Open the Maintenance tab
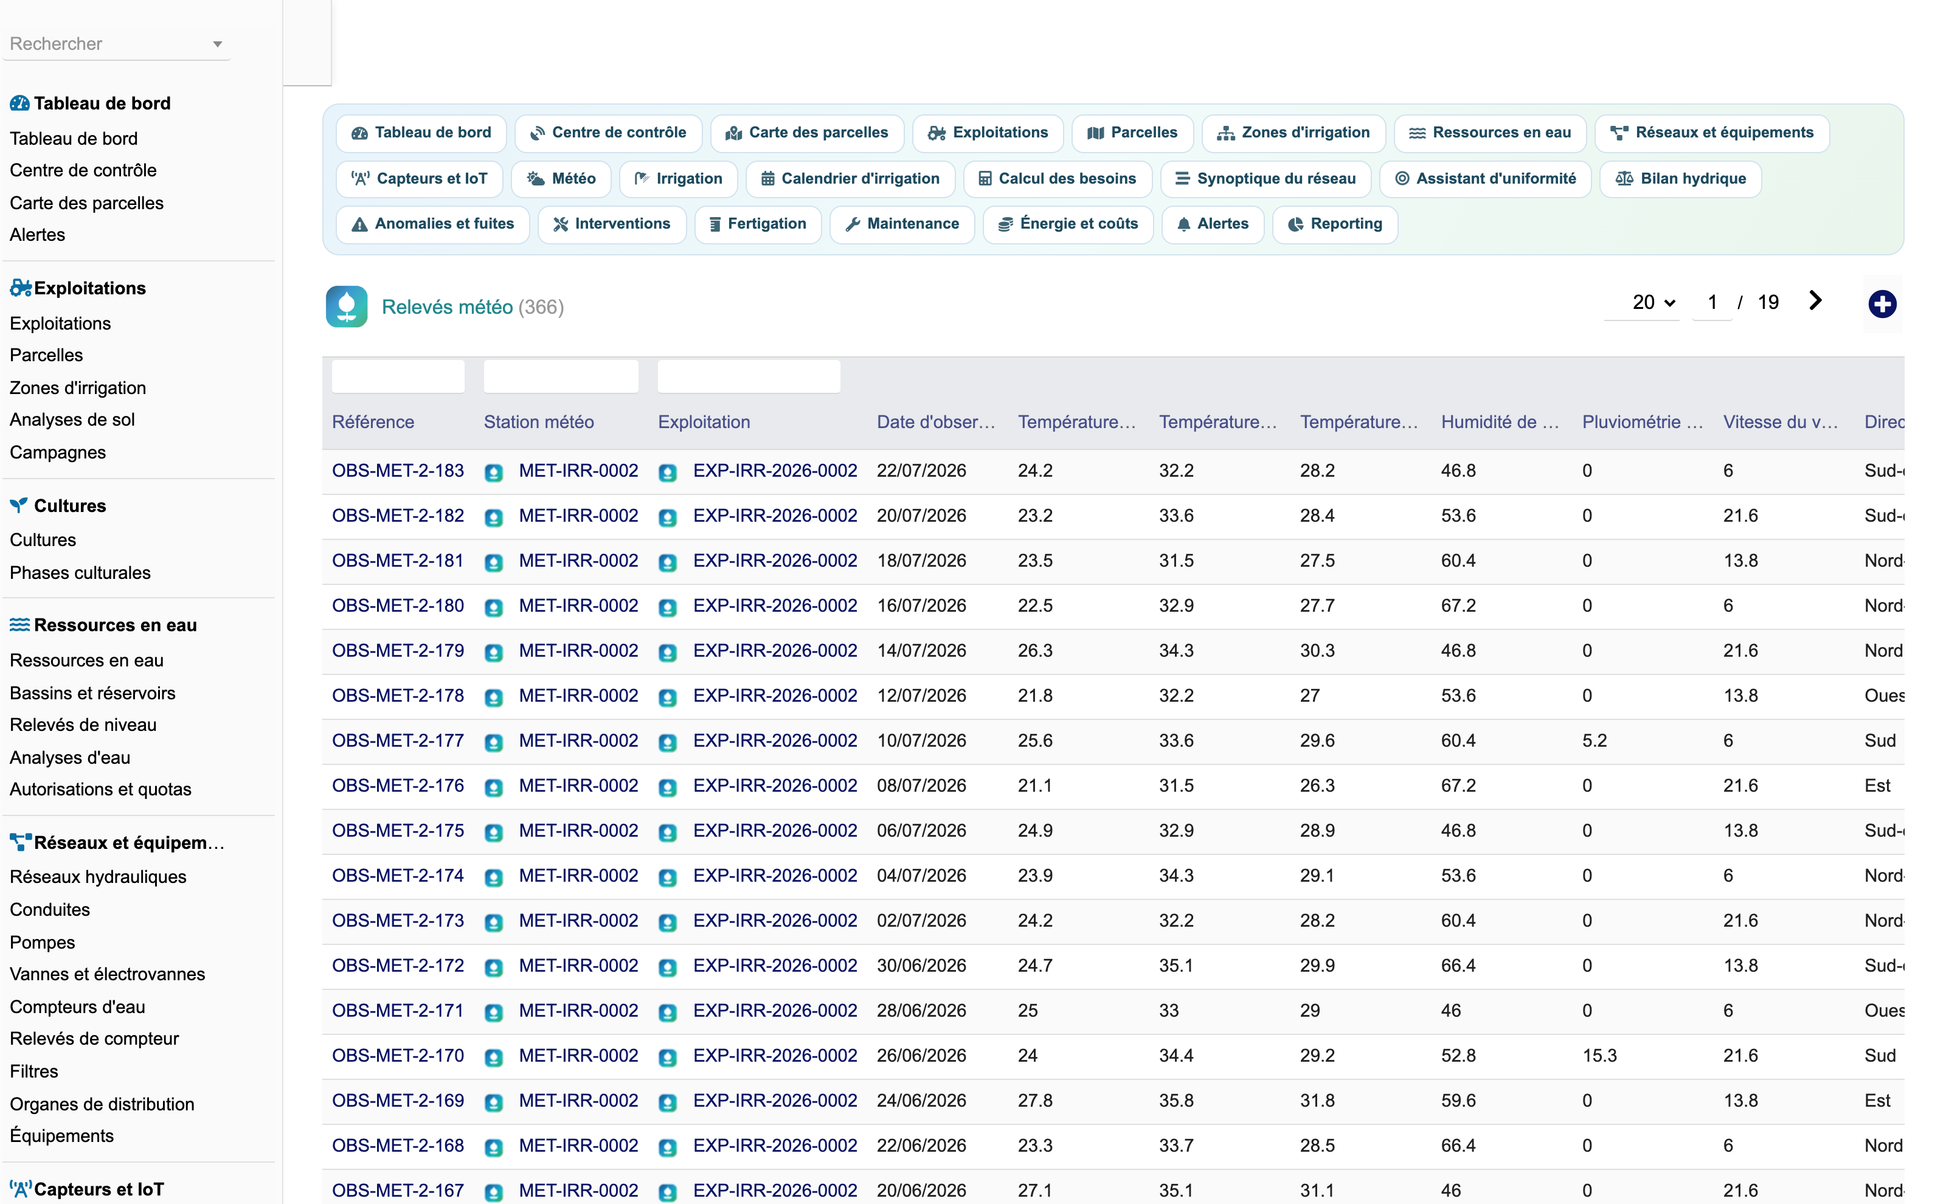Viewport: 1946px width, 1204px height. pos(902,224)
